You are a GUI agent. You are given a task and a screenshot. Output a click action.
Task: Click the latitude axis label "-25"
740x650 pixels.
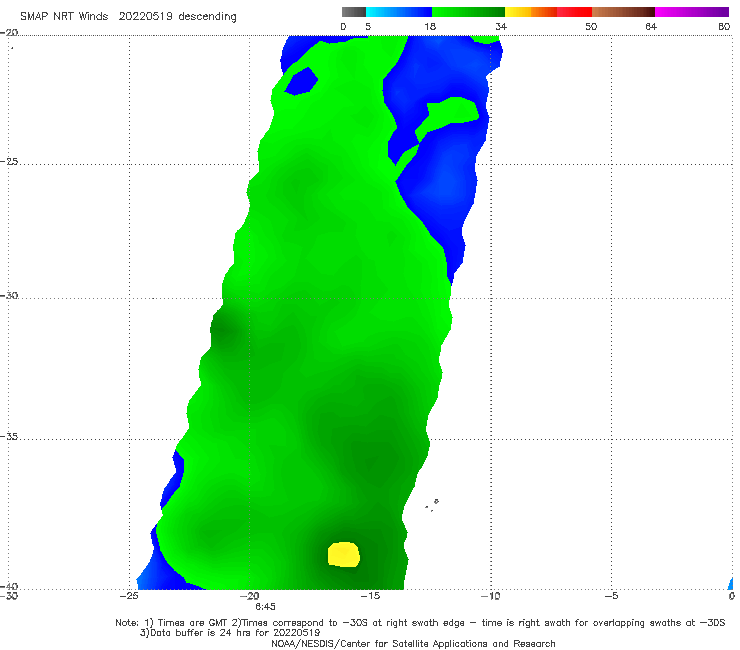9,162
